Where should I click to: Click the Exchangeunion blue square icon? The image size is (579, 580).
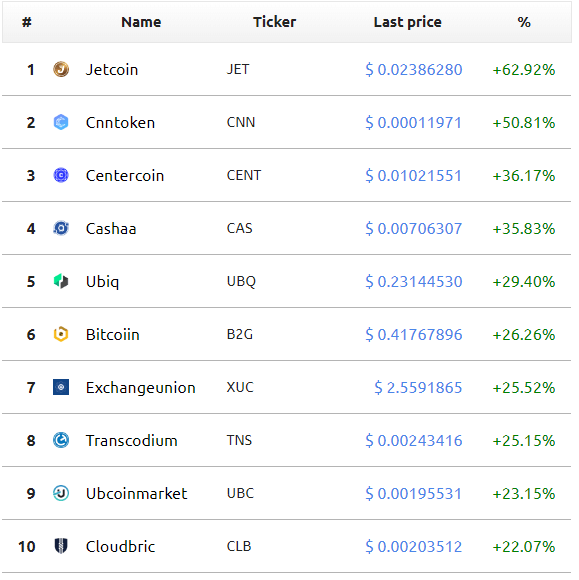(x=61, y=387)
